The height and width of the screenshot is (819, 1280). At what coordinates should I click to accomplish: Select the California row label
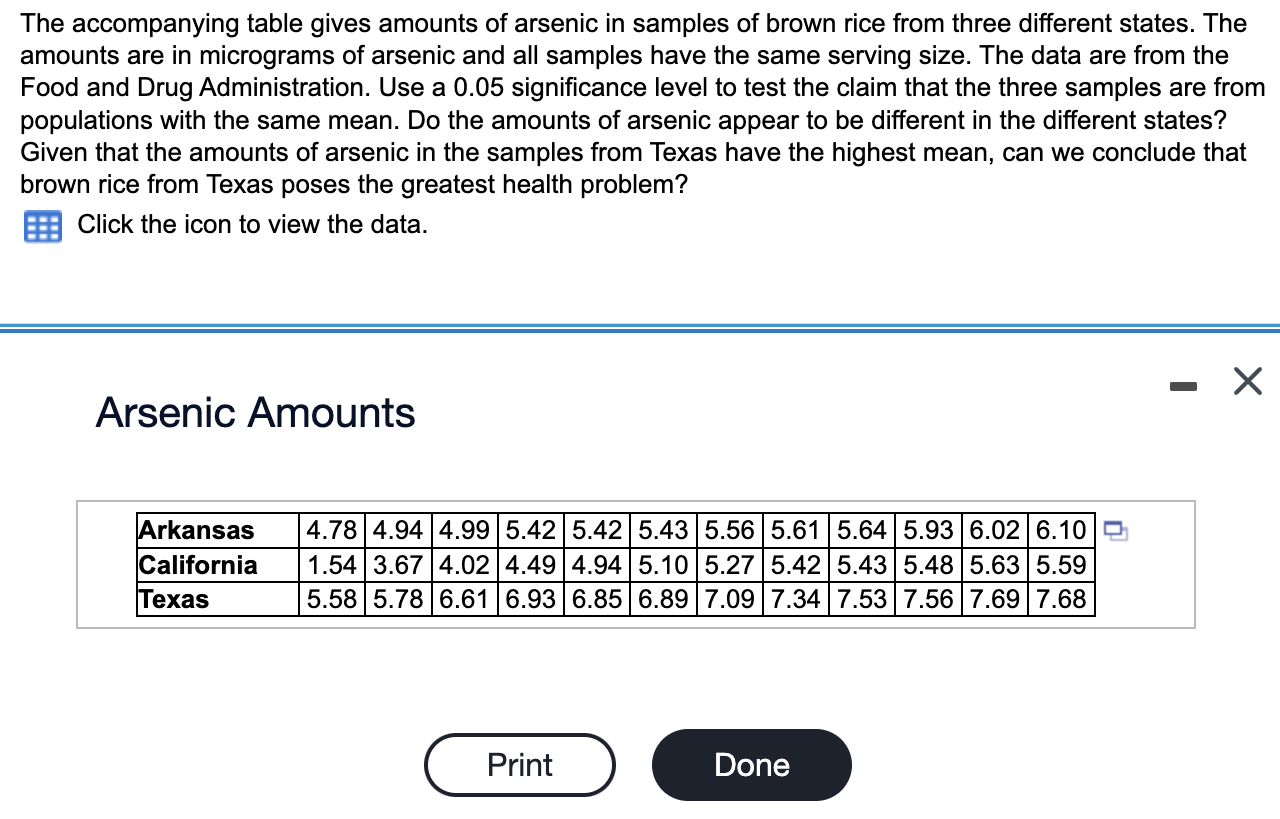[196, 565]
